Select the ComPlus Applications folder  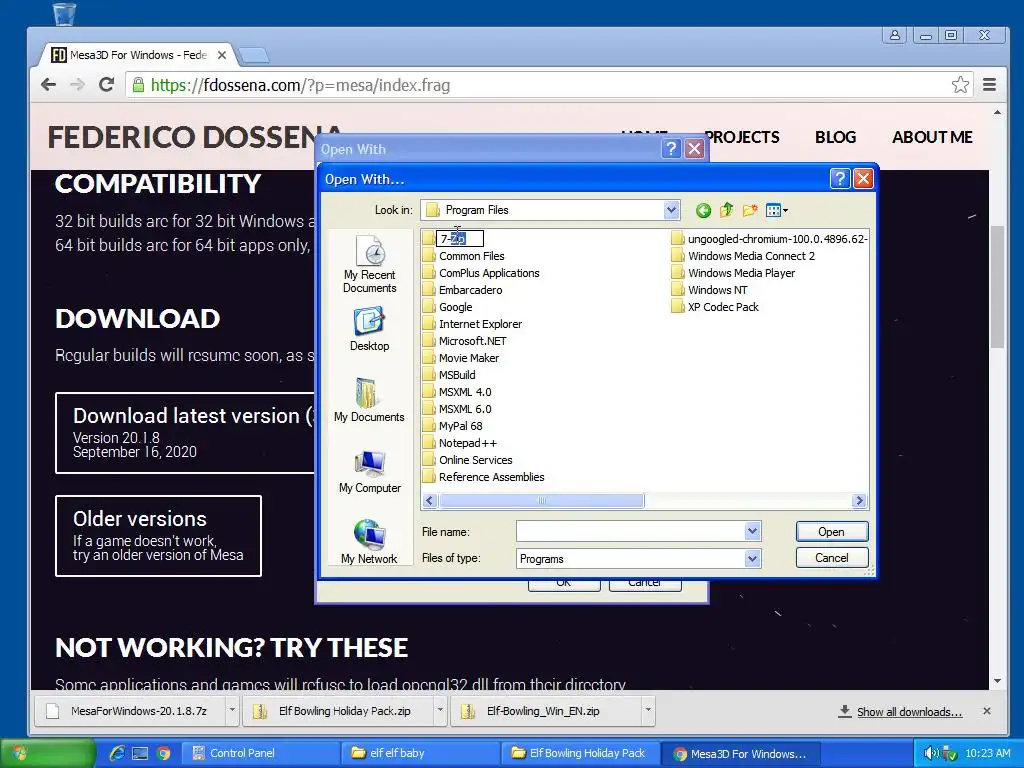481,273
